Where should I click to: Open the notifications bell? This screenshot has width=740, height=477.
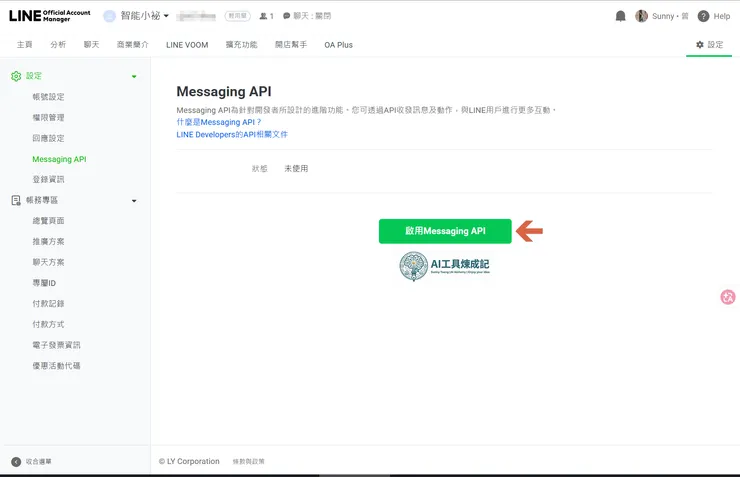(x=621, y=16)
